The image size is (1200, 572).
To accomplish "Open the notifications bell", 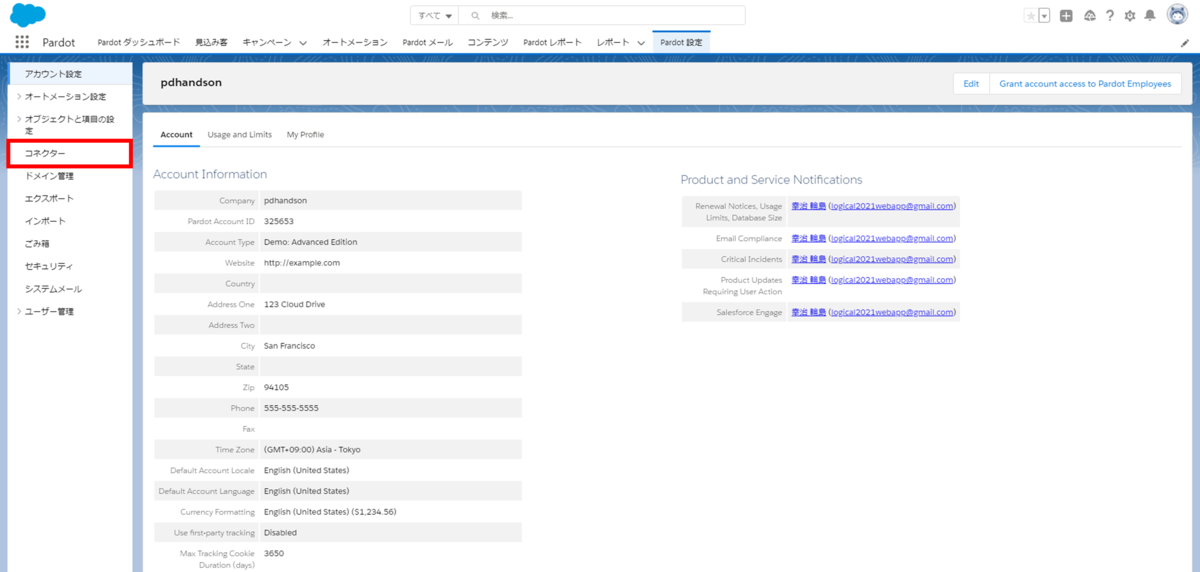I will click(1151, 16).
